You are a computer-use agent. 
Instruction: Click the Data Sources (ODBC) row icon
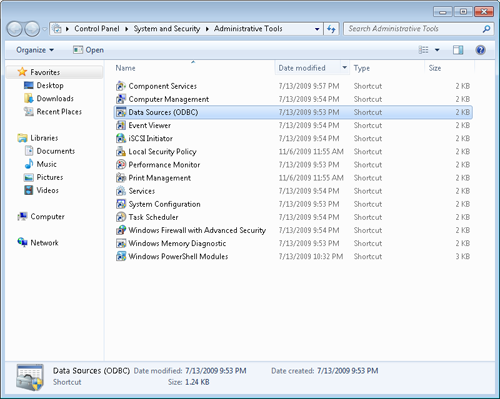point(121,112)
